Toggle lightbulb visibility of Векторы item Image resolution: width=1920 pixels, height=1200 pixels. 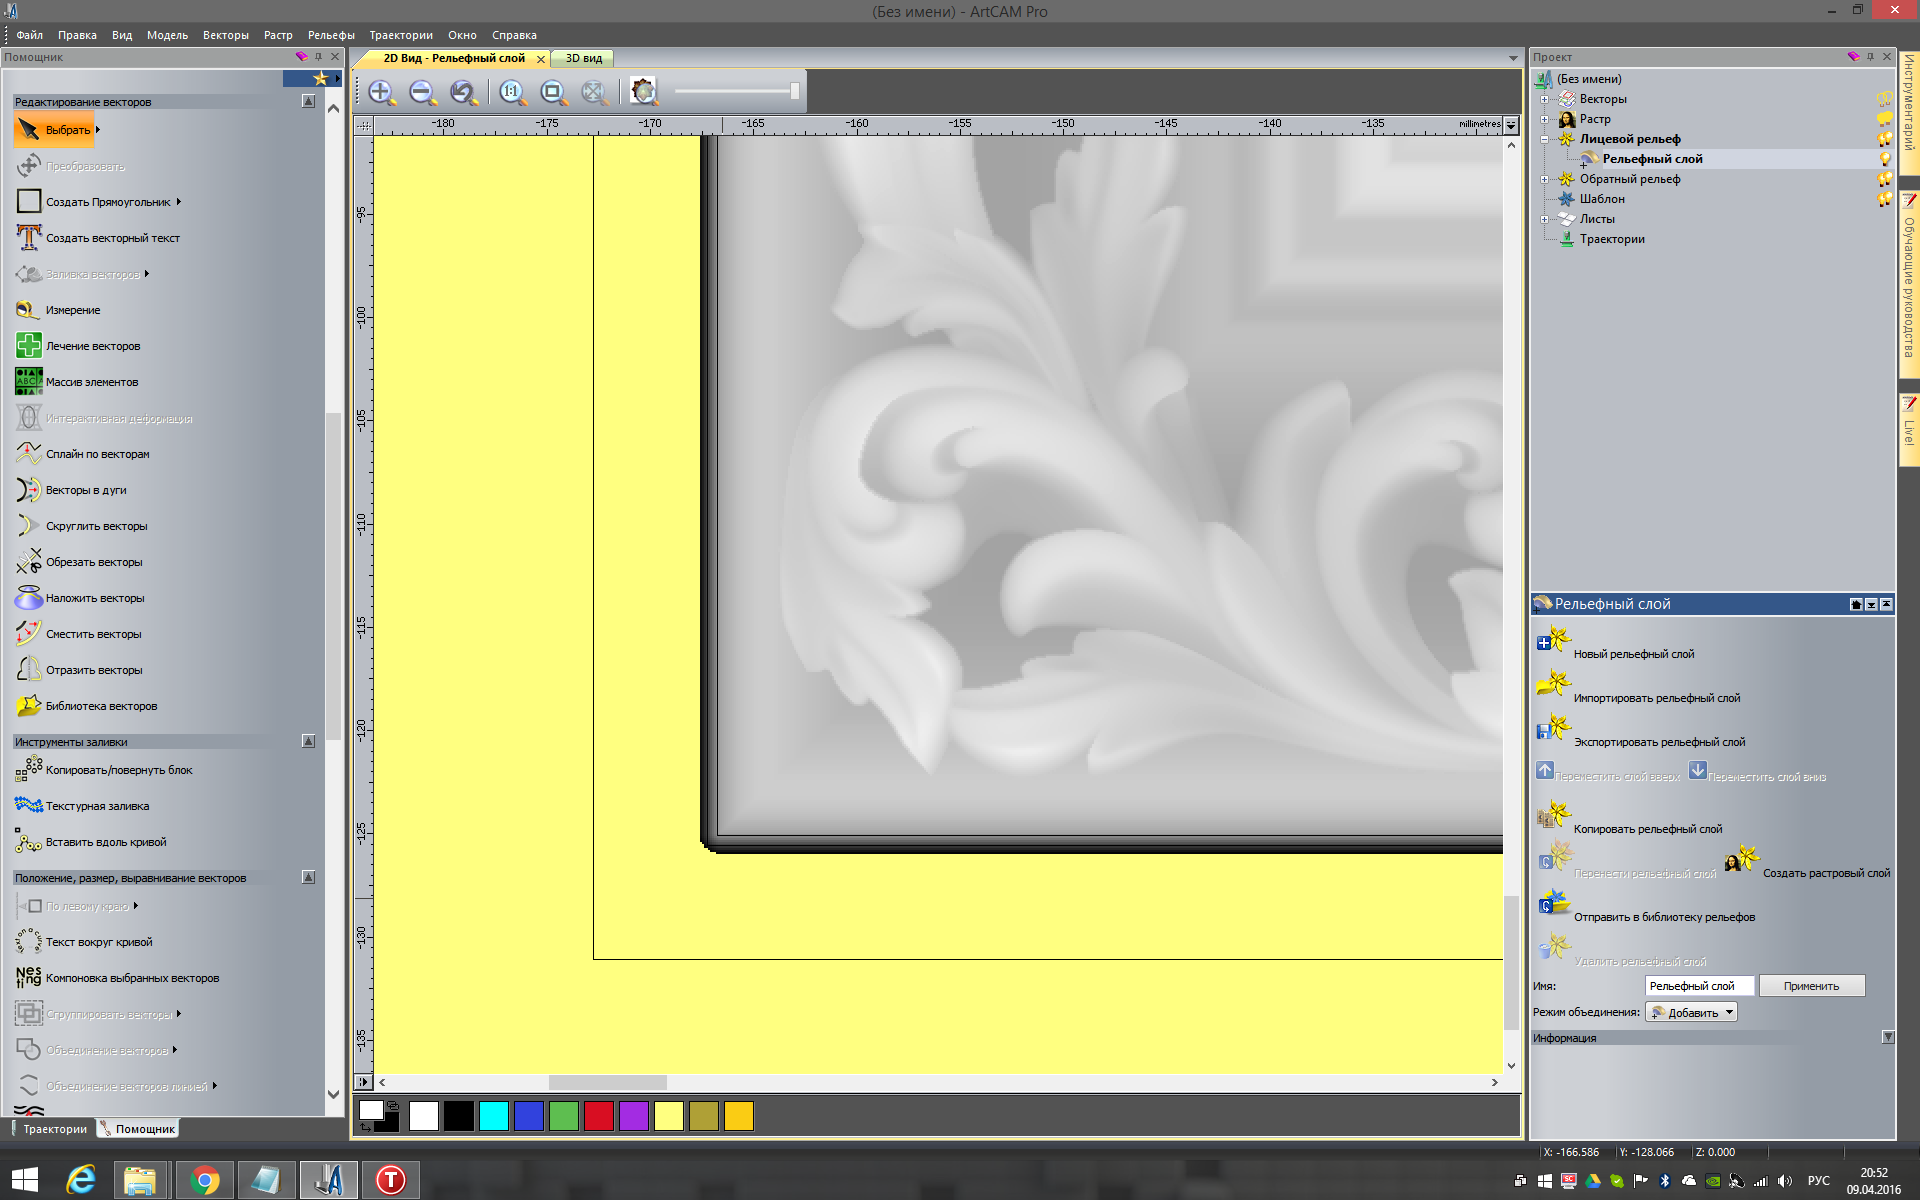(1885, 99)
